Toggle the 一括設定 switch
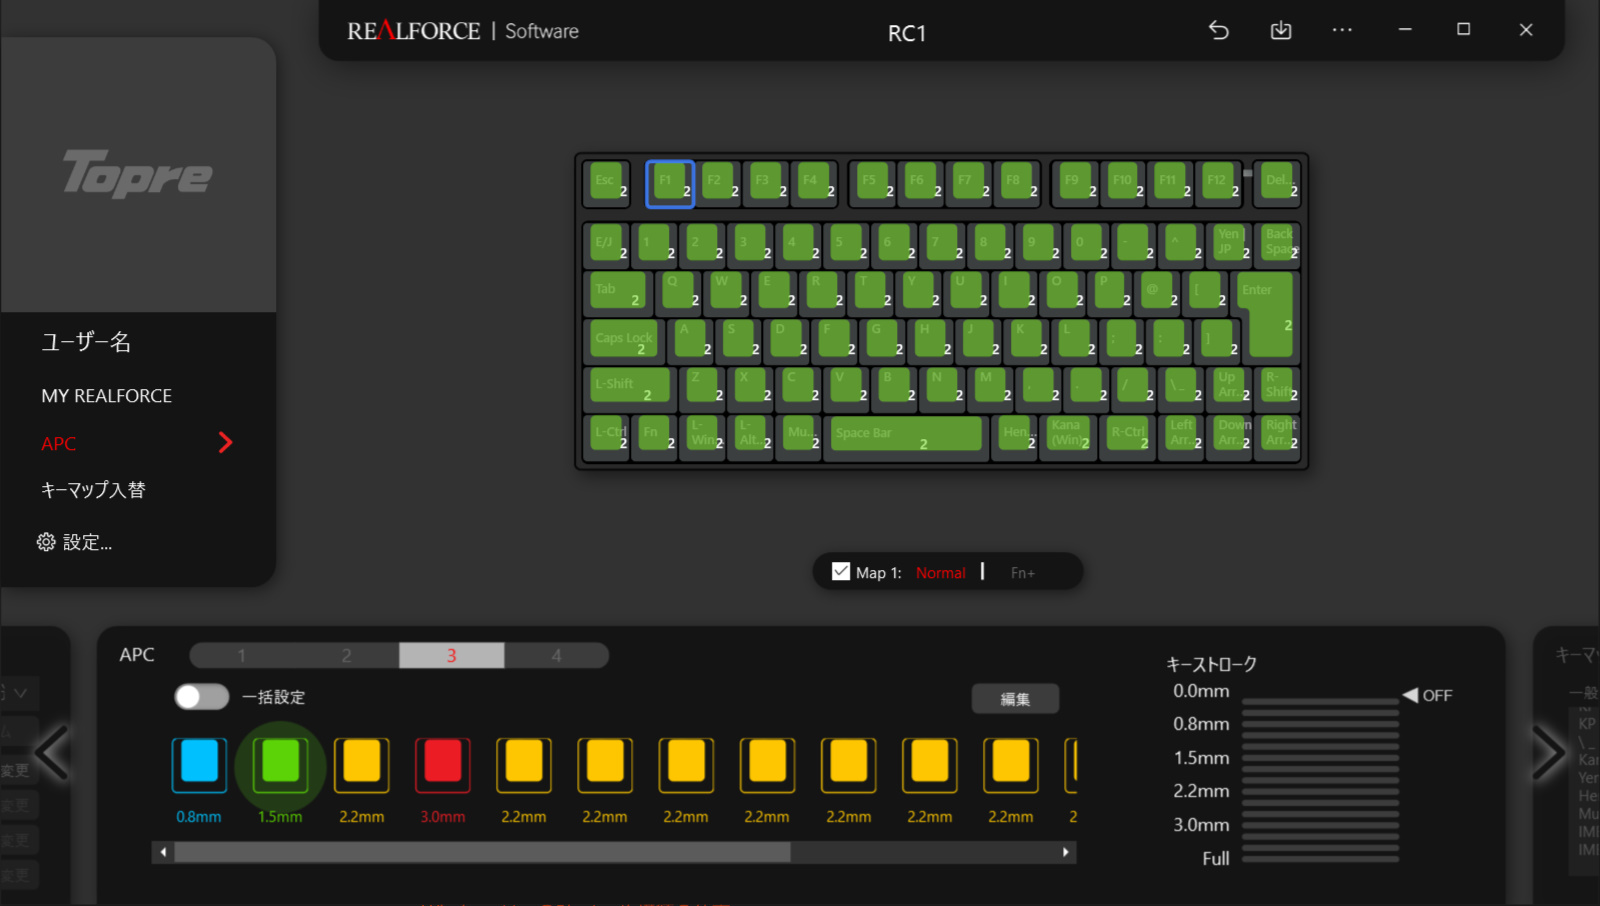Image resolution: width=1600 pixels, height=906 pixels. (201, 696)
